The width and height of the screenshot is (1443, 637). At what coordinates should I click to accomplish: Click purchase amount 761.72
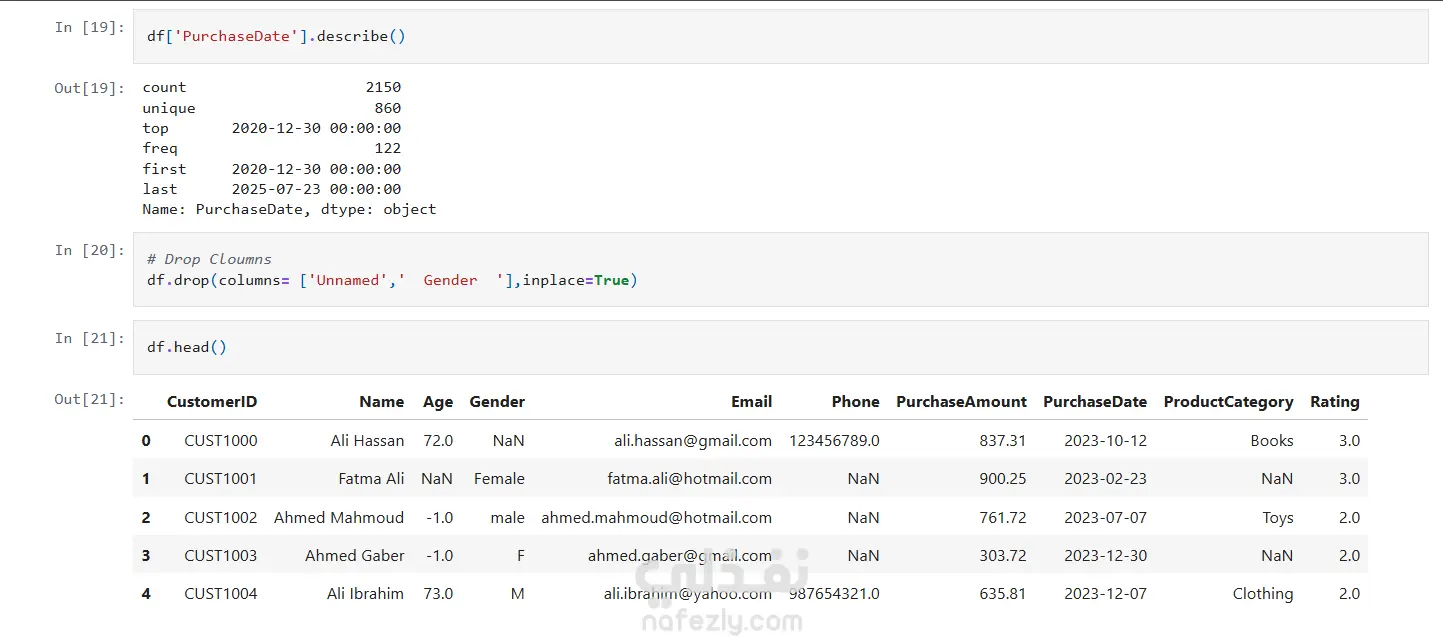tap(1003, 518)
